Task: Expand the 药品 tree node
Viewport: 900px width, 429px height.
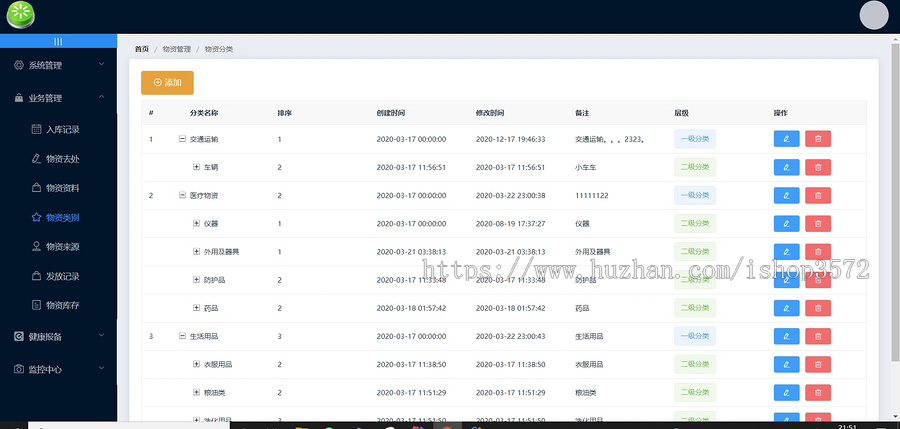Action: (x=196, y=308)
